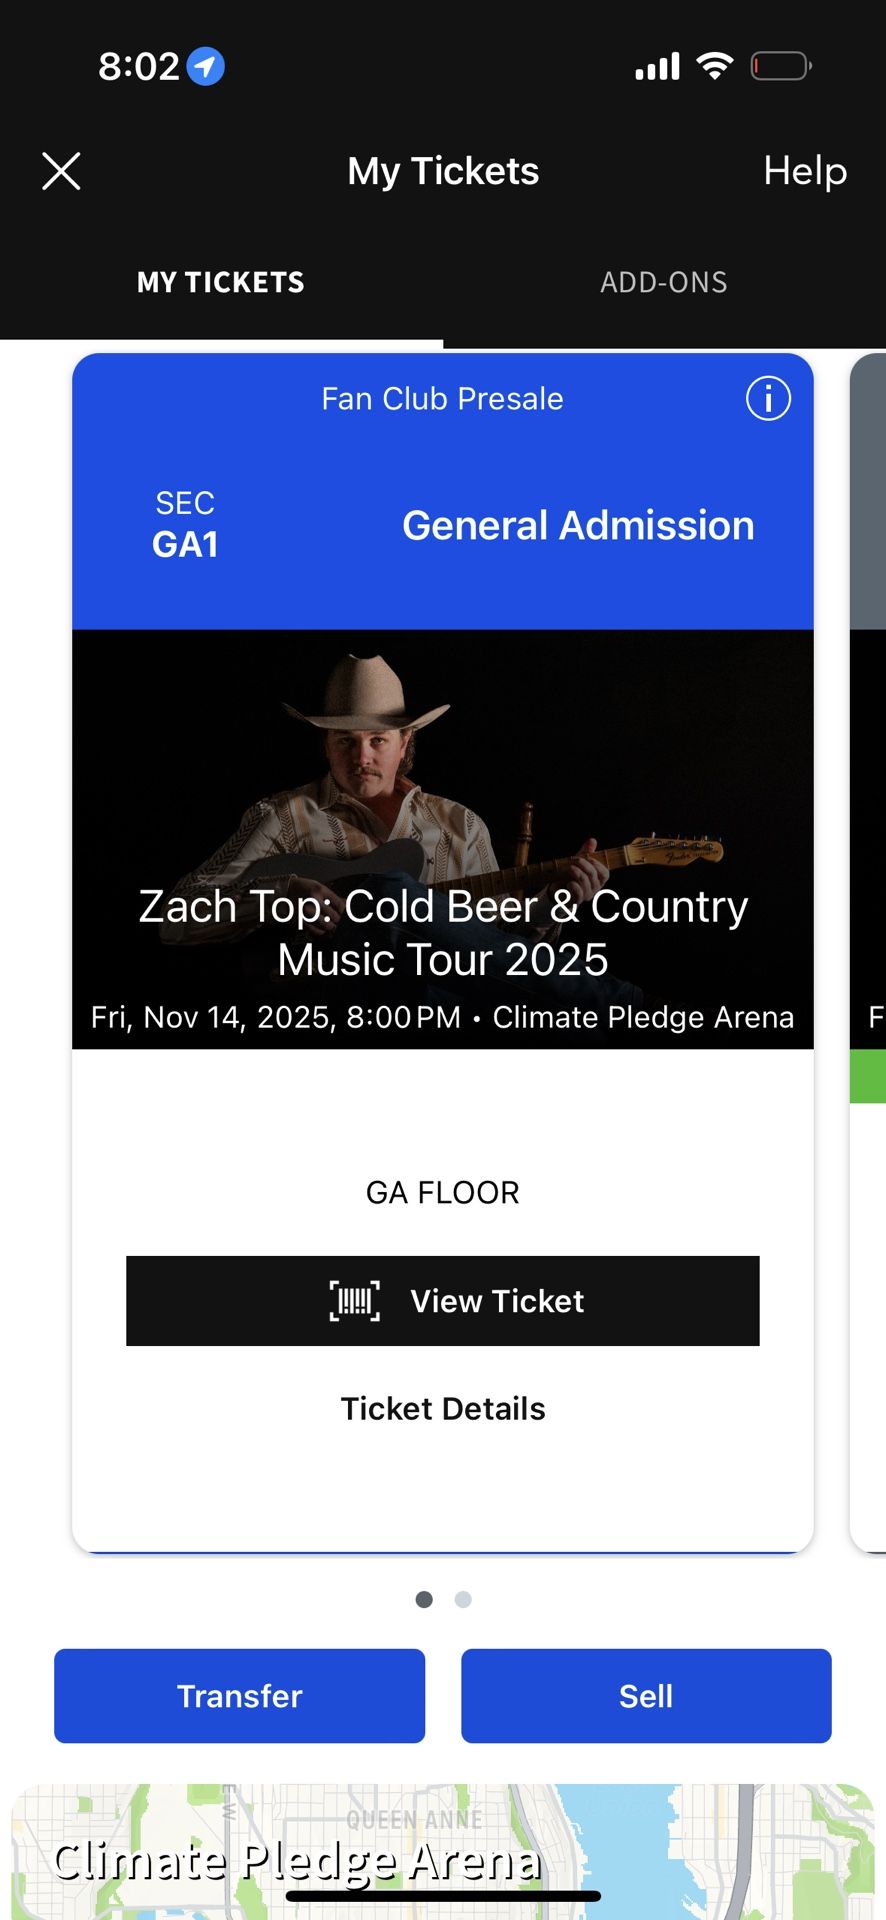This screenshot has height=1920, width=886.
Task: Tap the barcode icon inside View Ticket
Action: pyautogui.click(x=352, y=1301)
